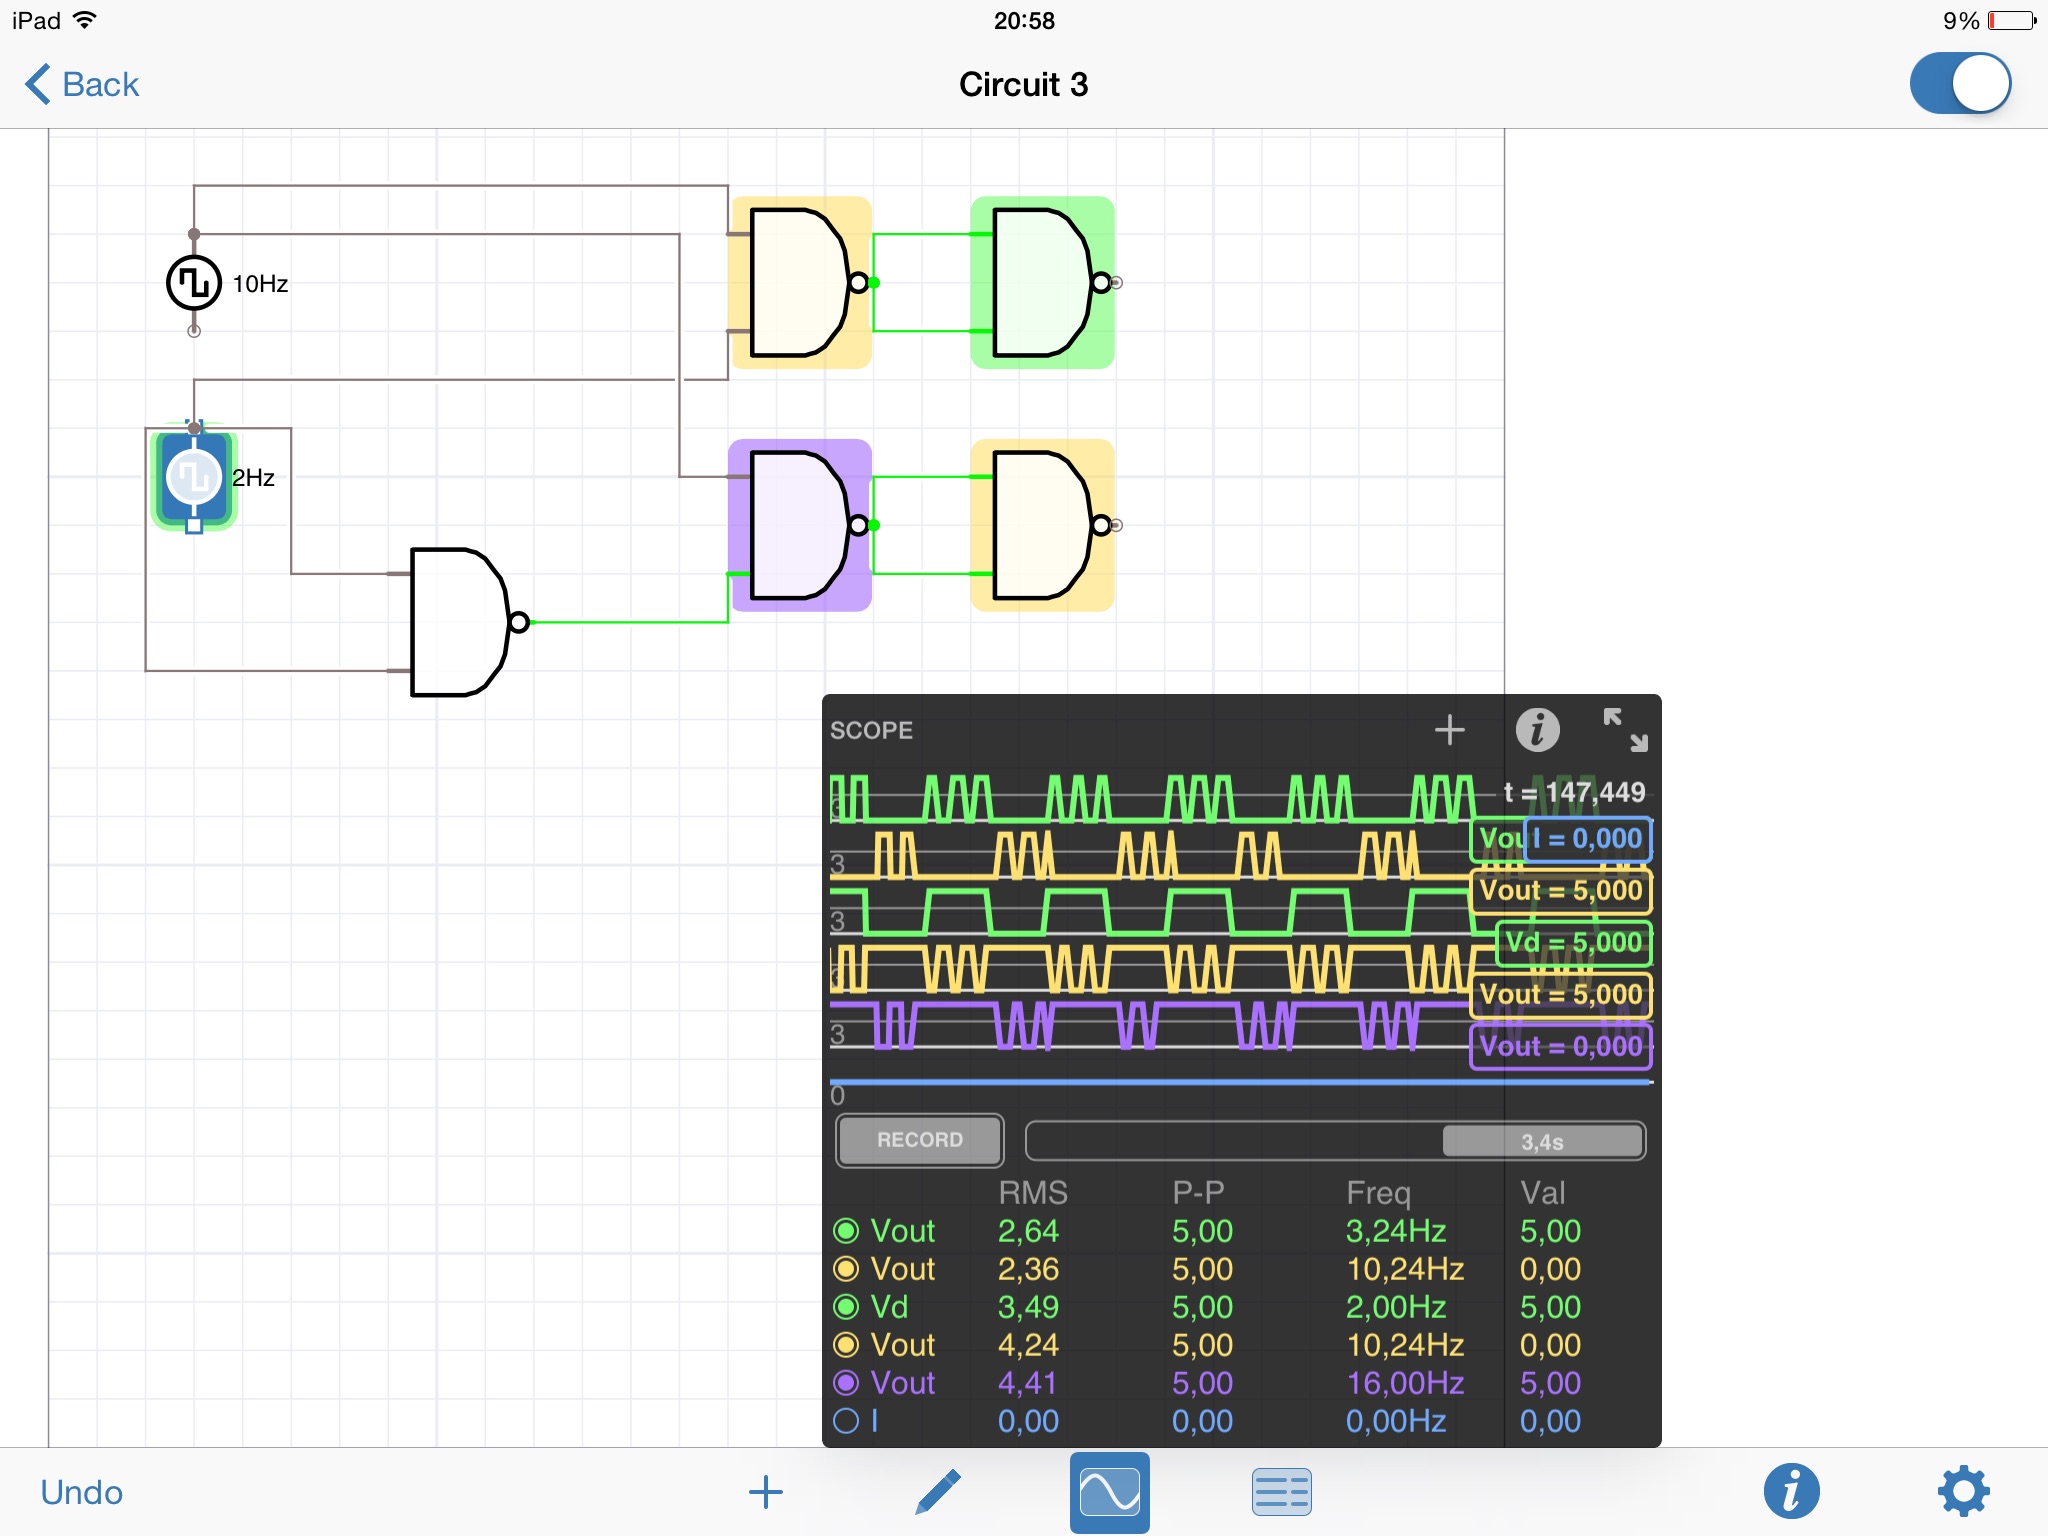The width and height of the screenshot is (2048, 1536).
Task: Click the blue I = 0,000 scope label
Action: (1587, 838)
